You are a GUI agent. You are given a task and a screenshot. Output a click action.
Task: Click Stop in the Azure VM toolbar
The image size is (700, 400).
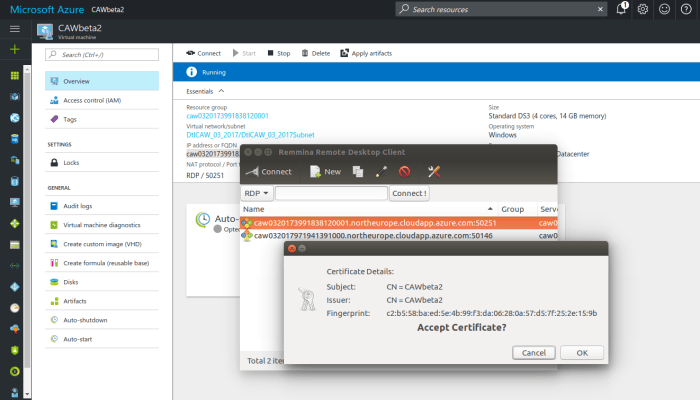(279, 53)
